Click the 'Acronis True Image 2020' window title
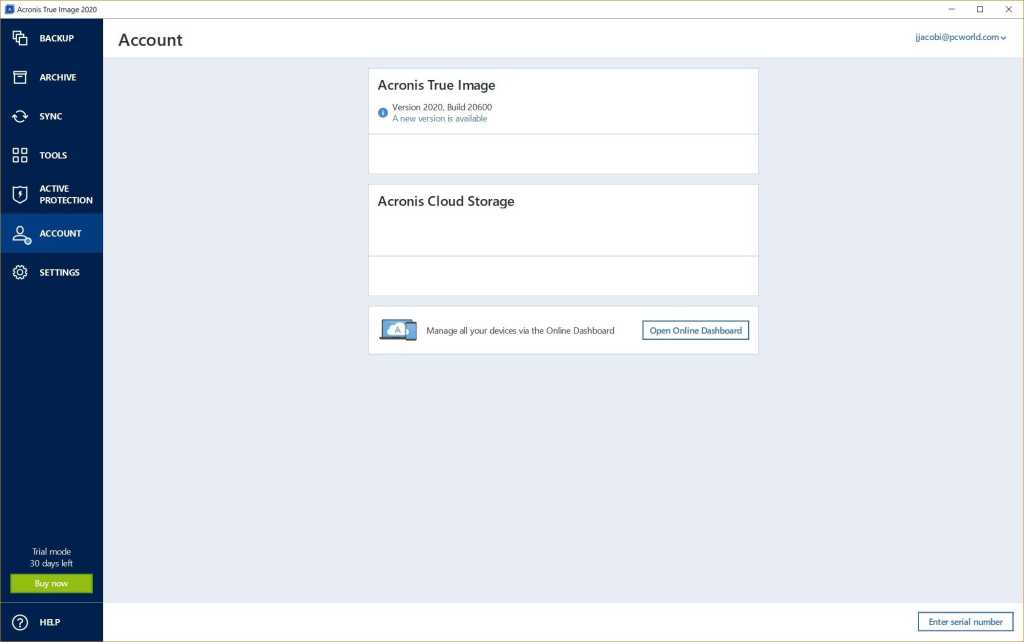Screen dimensions: 1024x642 pos(57,9)
